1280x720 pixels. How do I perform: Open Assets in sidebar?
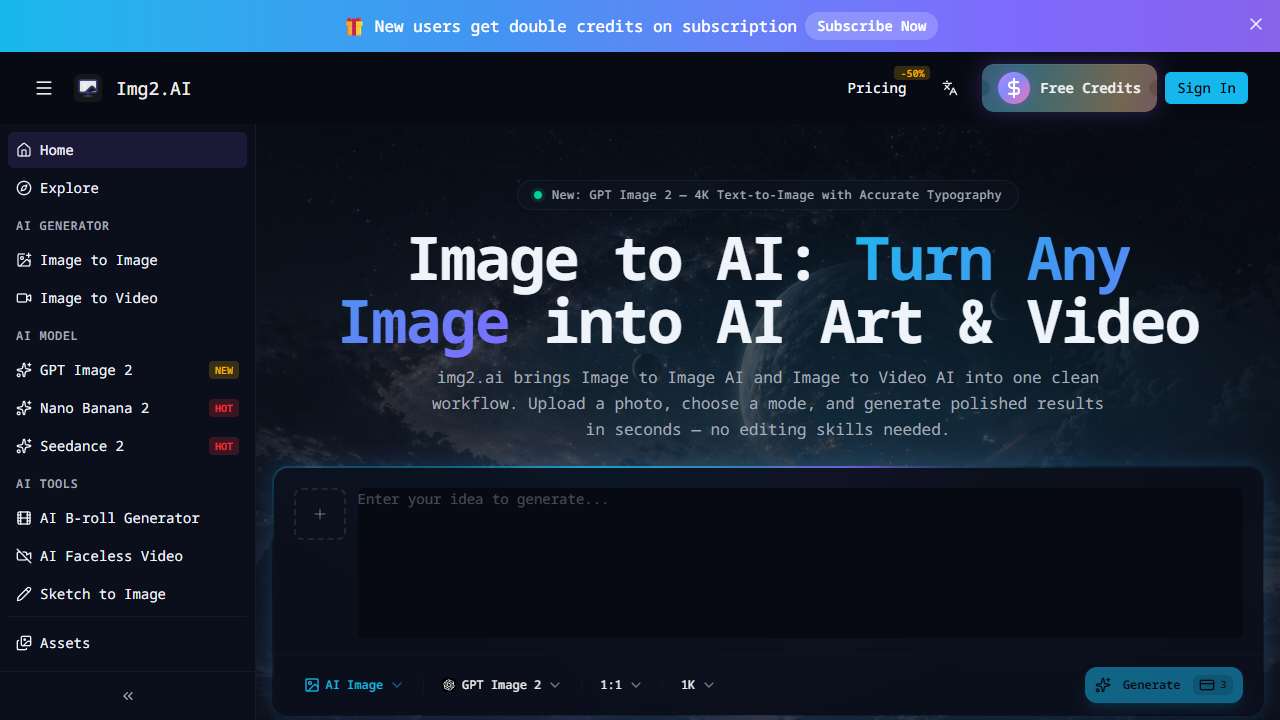click(127, 643)
